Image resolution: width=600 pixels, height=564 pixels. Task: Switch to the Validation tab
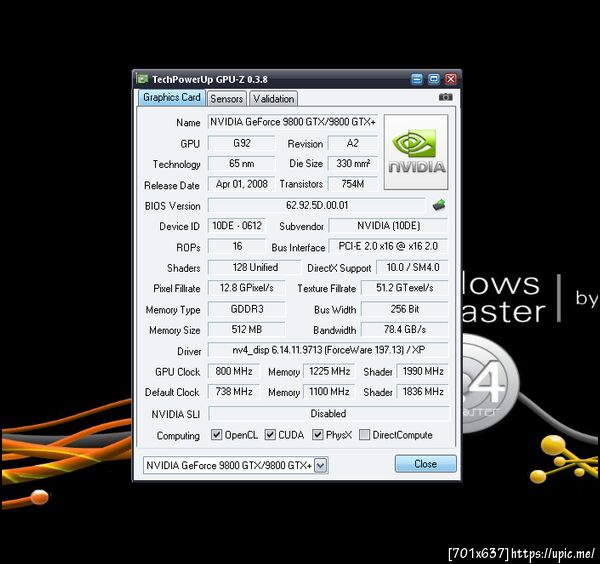[274, 99]
